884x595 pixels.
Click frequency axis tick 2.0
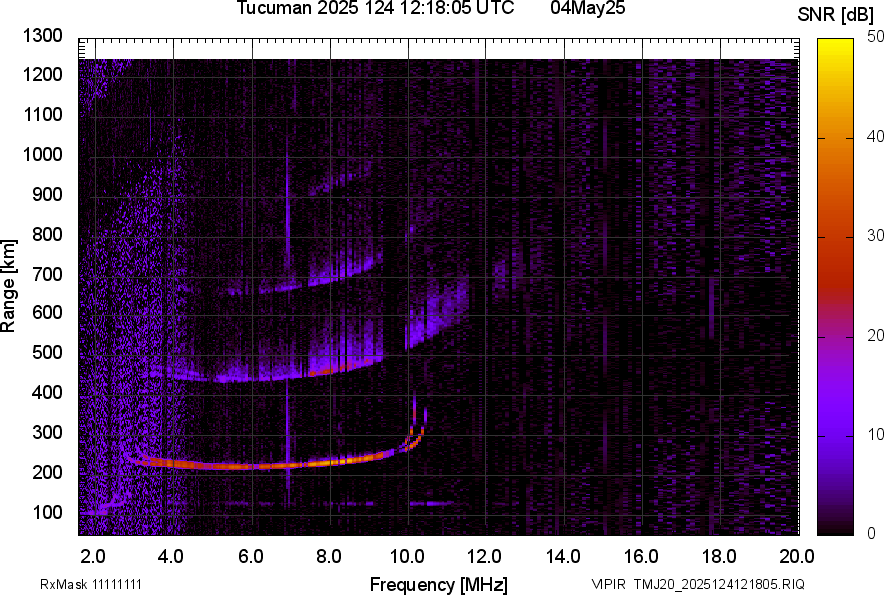(93, 557)
